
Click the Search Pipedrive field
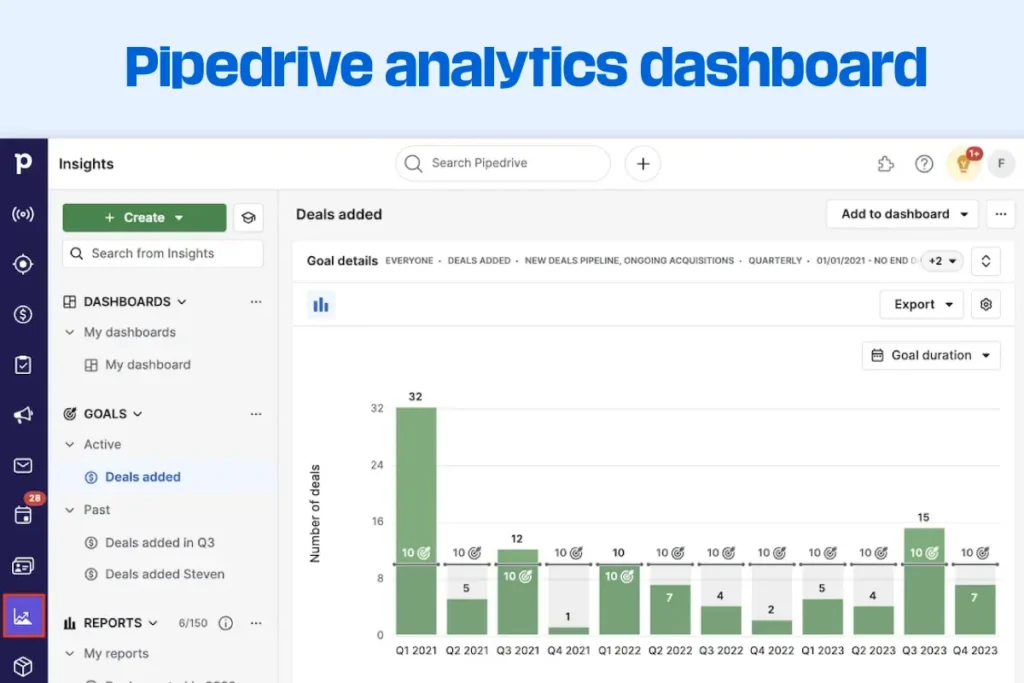(503, 163)
